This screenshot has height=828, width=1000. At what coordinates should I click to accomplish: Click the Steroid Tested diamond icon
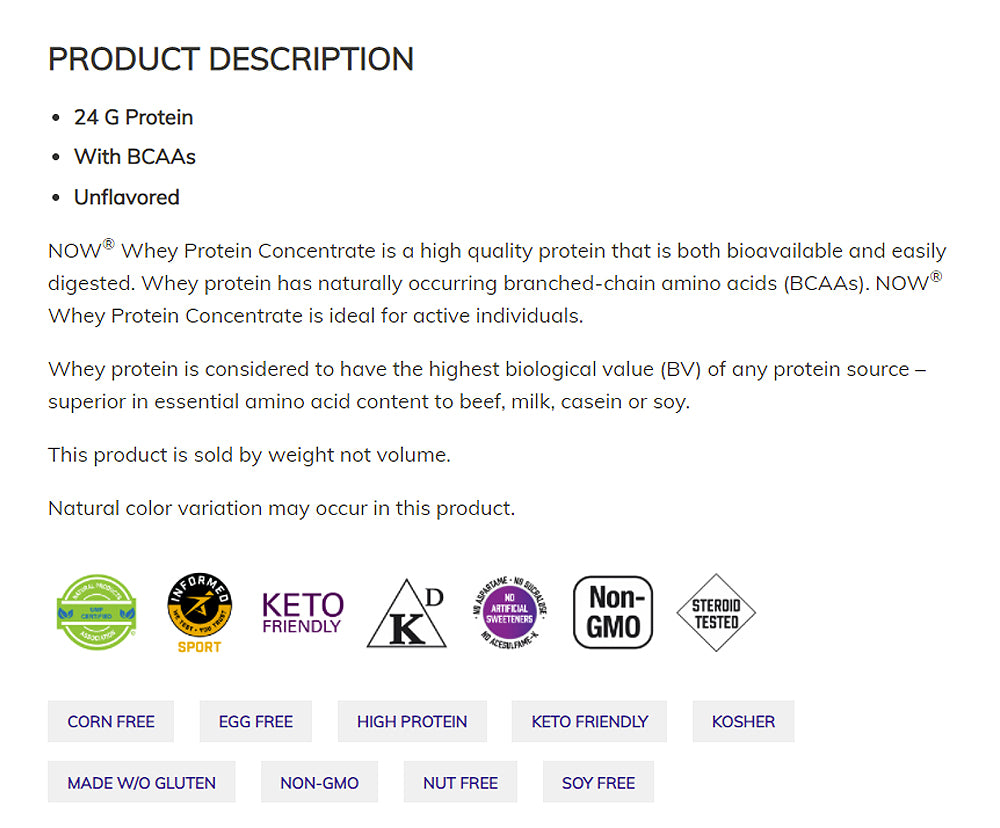coord(716,612)
